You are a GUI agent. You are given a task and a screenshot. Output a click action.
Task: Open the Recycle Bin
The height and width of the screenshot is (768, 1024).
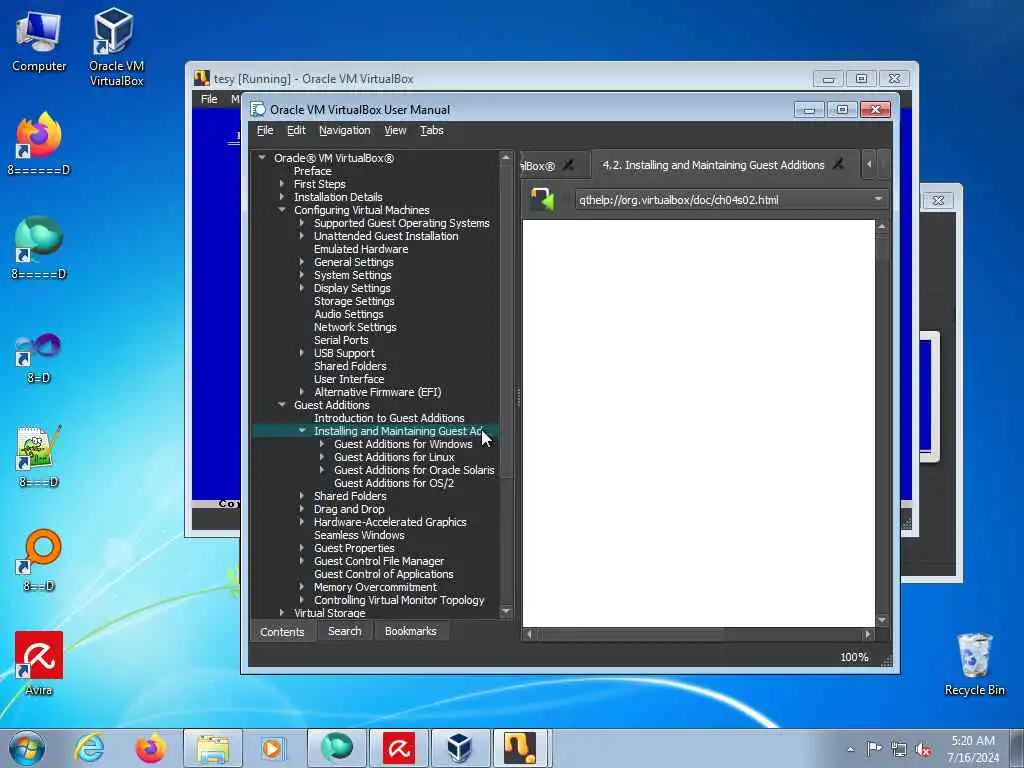point(974,664)
